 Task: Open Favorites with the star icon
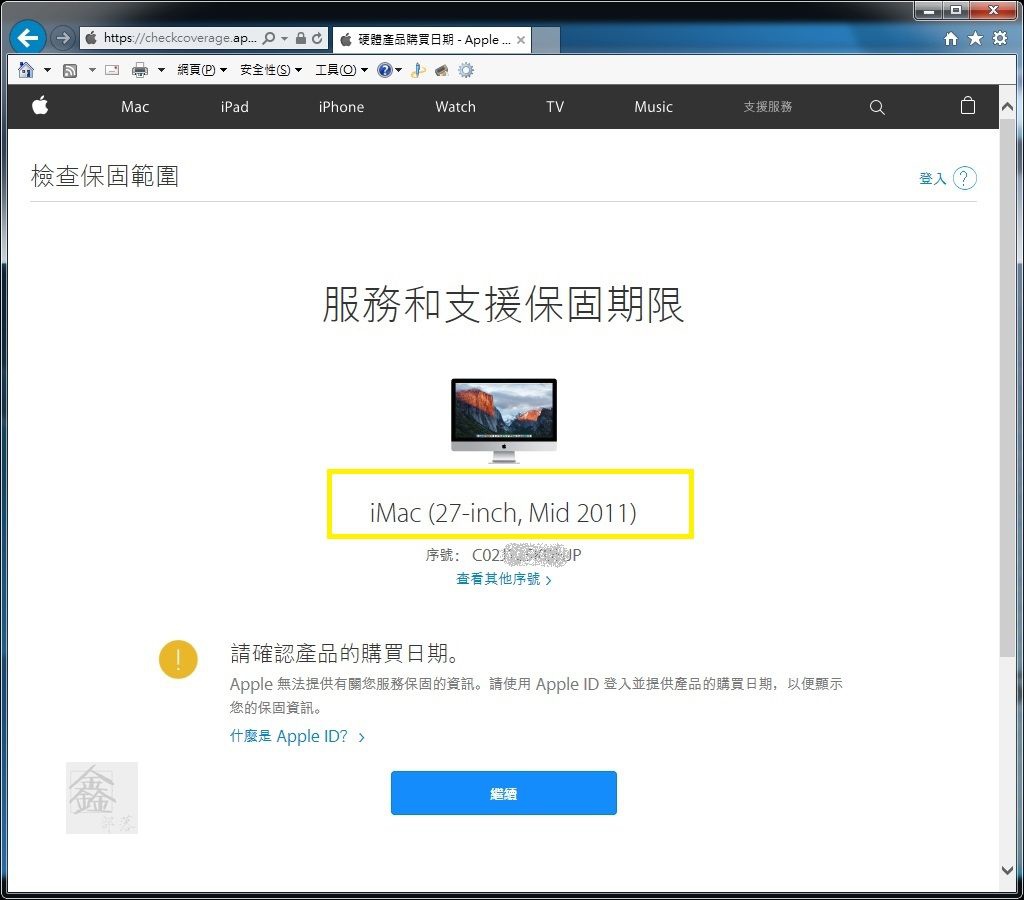[975, 39]
